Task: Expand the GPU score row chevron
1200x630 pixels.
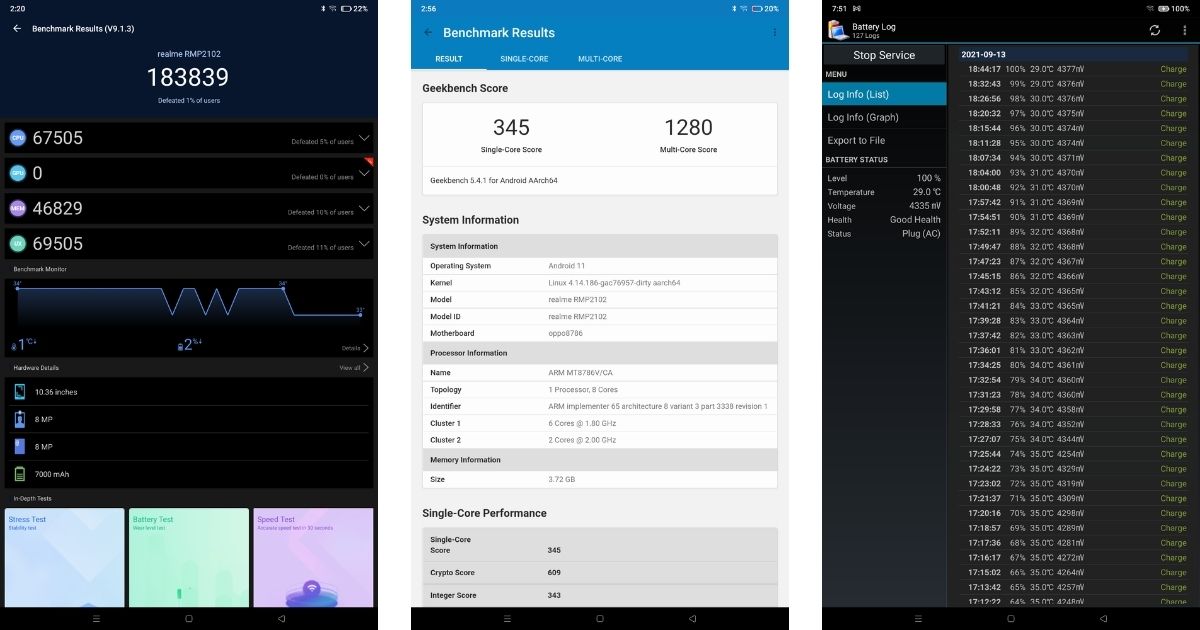Action: click(364, 173)
